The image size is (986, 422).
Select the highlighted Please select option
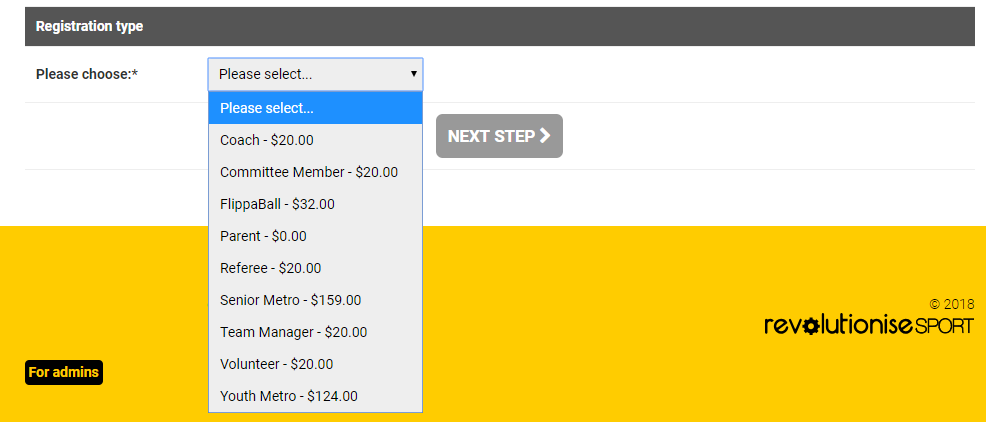tap(315, 108)
